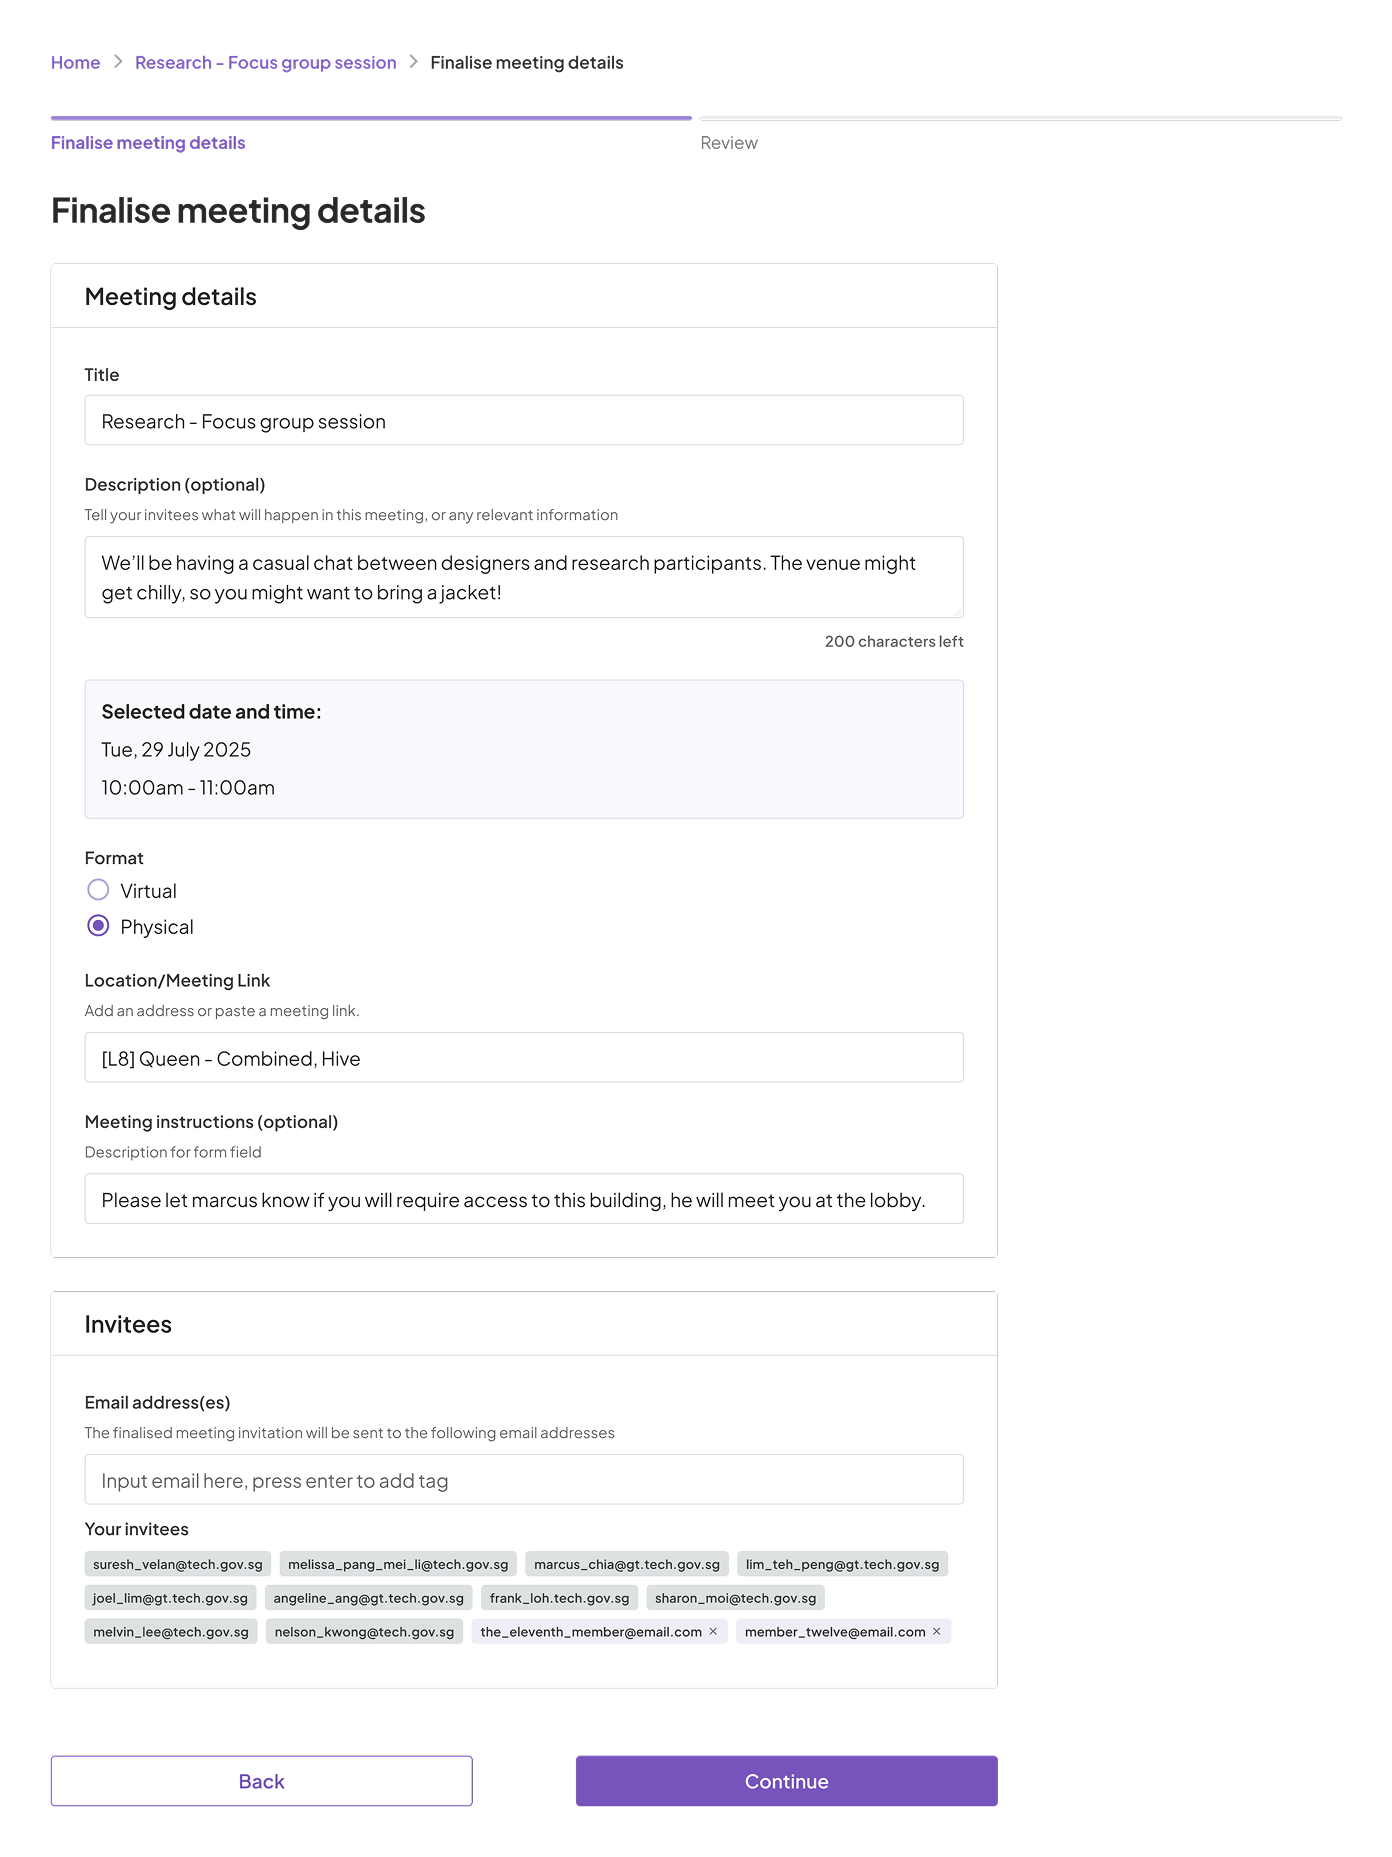Viewport: 1392px width, 1857px height.
Task: Click the Location/Meeting Link field
Action: (524, 1057)
